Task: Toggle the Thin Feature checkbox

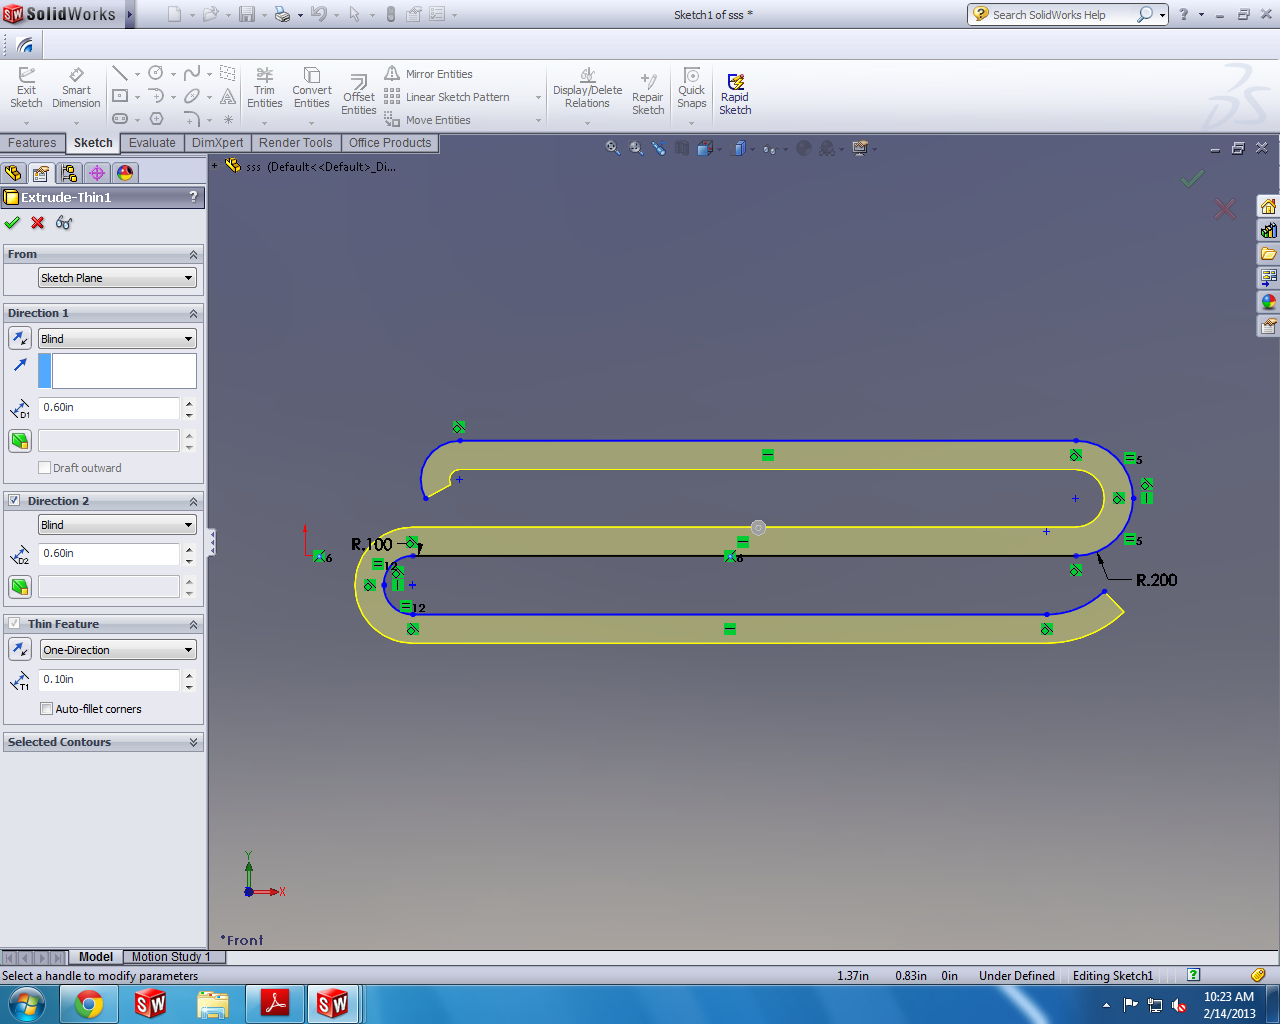Action: click(14, 623)
